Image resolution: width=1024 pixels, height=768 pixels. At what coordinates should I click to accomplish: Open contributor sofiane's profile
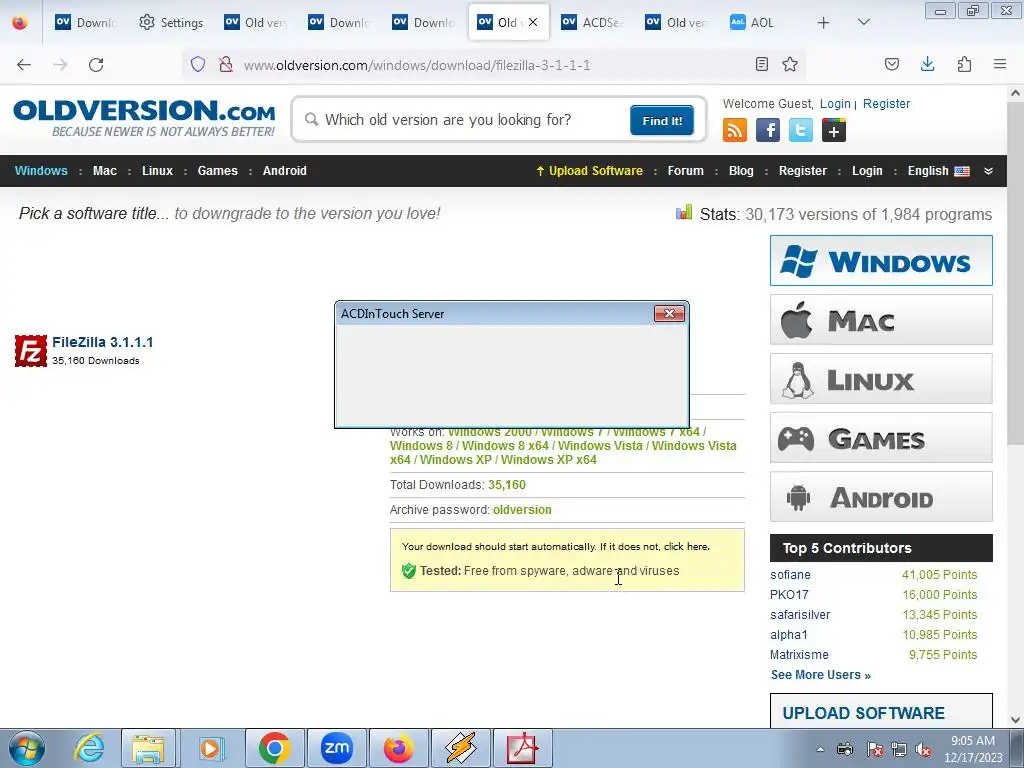point(790,575)
